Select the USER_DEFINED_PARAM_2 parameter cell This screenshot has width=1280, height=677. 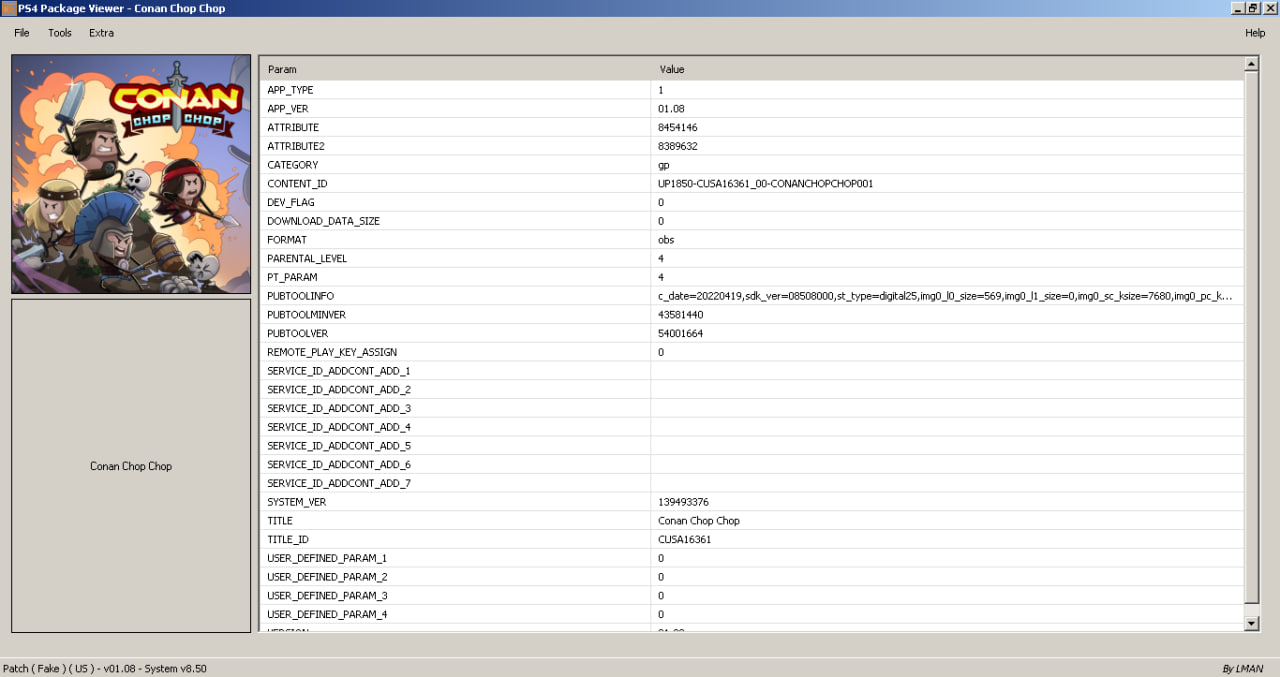pyautogui.click(x=455, y=577)
